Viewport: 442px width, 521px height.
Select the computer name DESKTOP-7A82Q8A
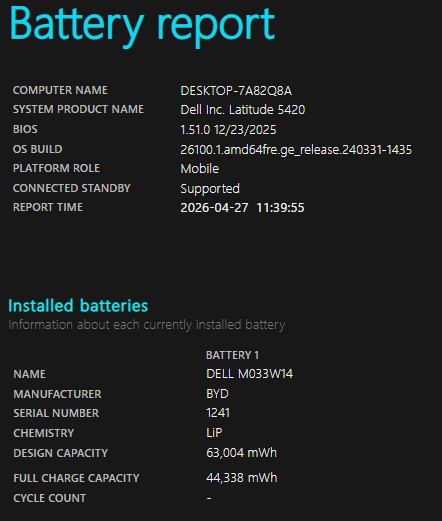click(236, 91)
